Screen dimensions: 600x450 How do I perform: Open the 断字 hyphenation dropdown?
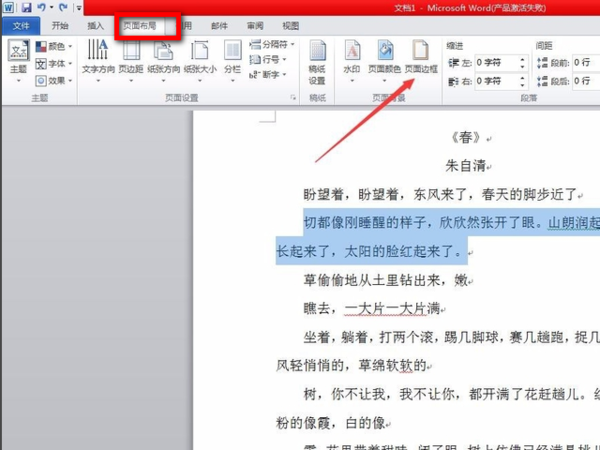point(268,75)
